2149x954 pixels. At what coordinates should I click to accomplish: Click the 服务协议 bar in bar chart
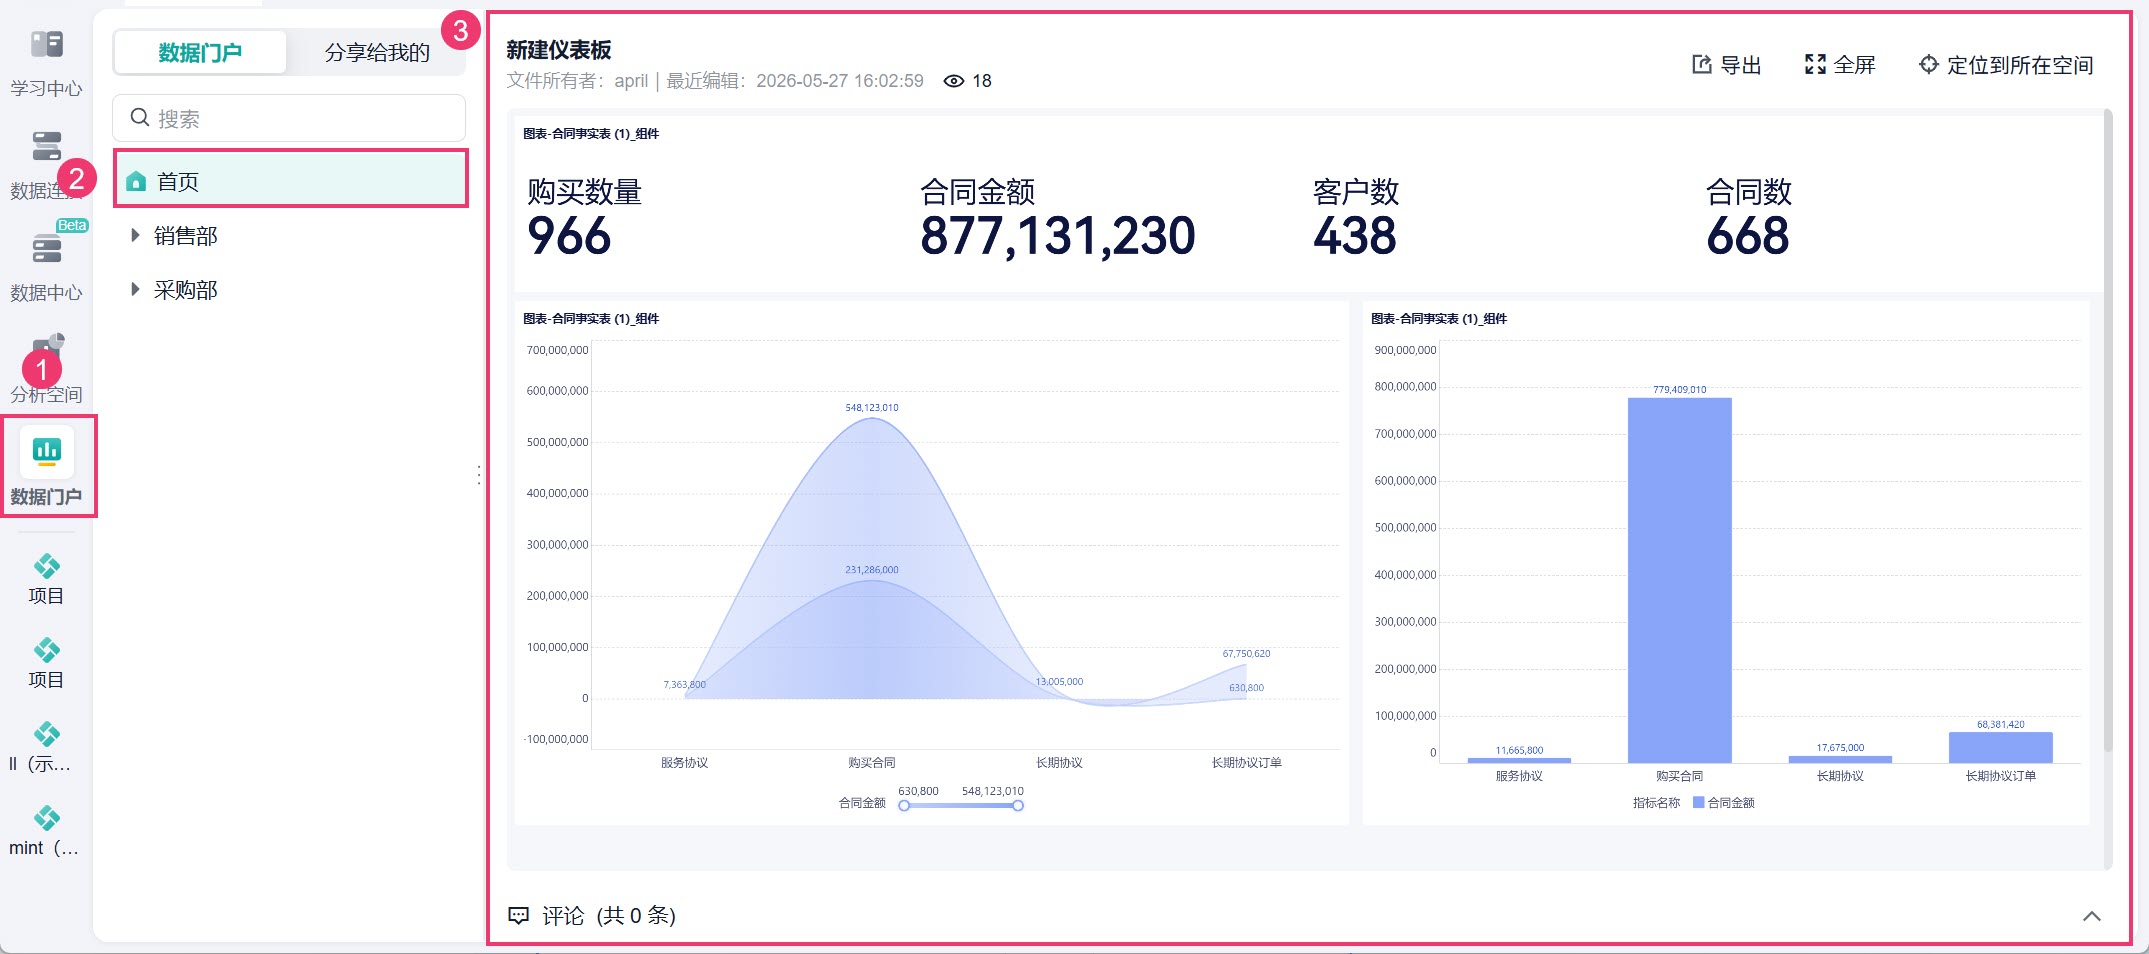[x=1519, y=760]
